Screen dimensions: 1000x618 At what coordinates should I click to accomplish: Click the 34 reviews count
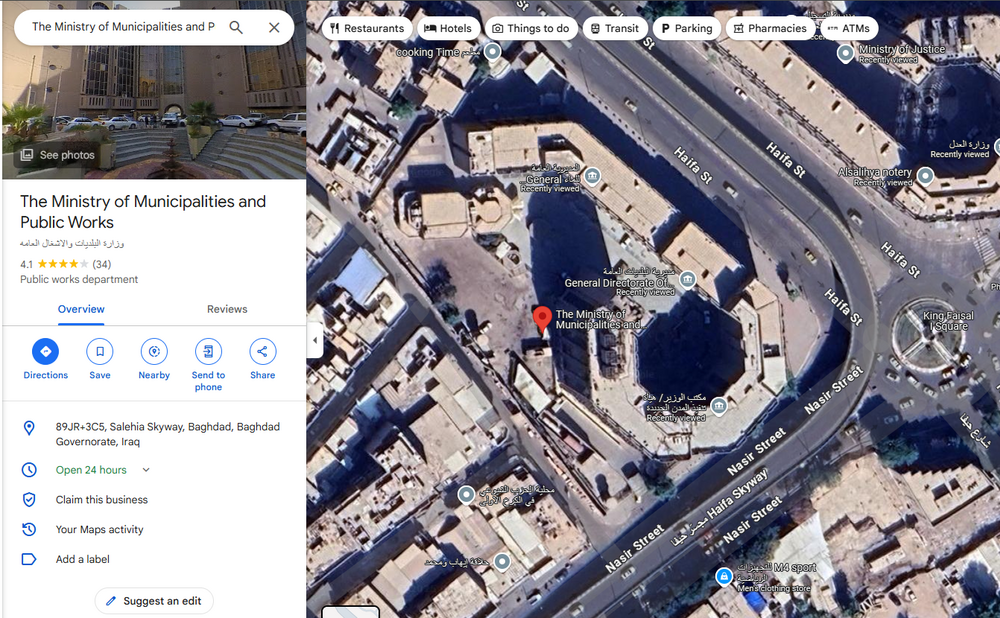click(101, 264)
